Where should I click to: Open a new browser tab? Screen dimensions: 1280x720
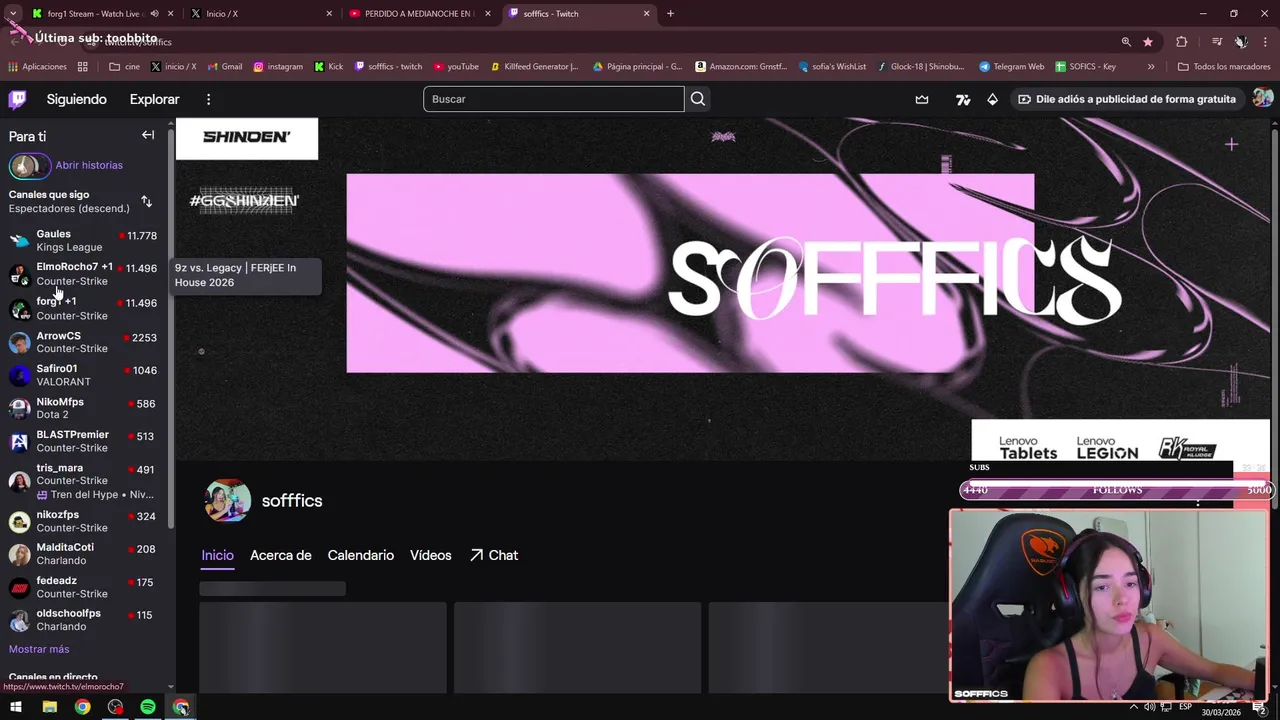click(670, 14)
